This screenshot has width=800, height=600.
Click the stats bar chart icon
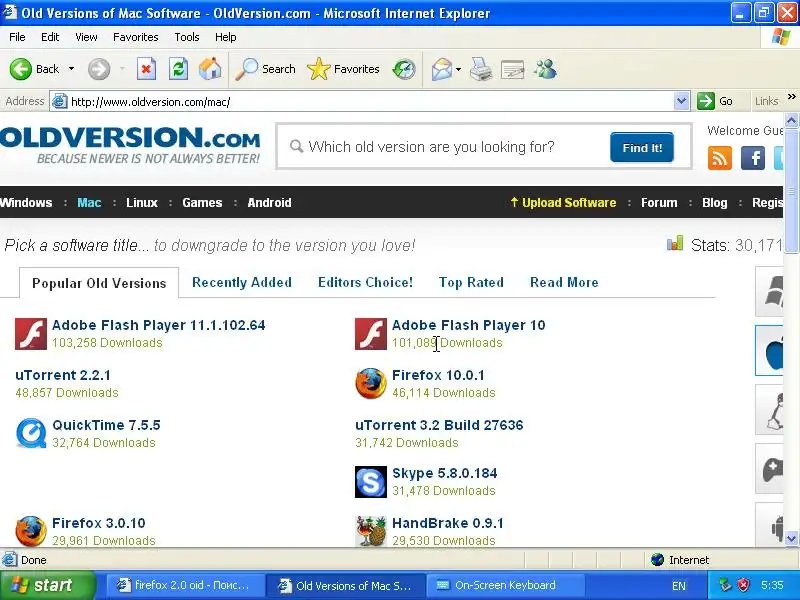674,243
